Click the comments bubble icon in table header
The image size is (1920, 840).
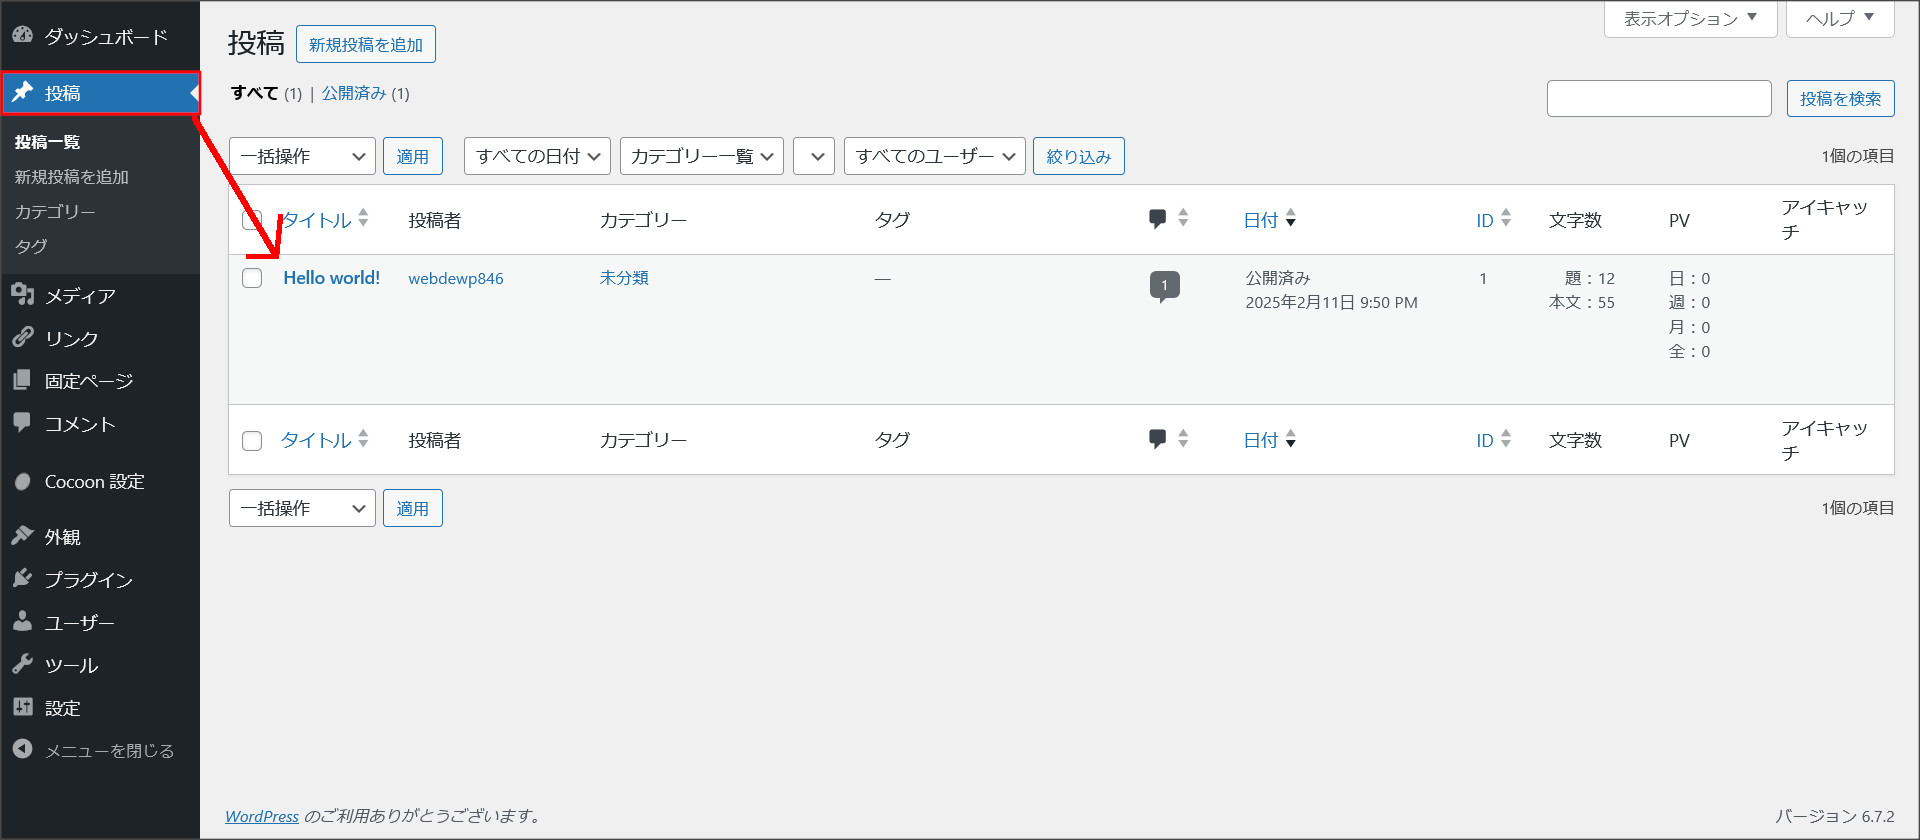click(x=1158, y=219)
